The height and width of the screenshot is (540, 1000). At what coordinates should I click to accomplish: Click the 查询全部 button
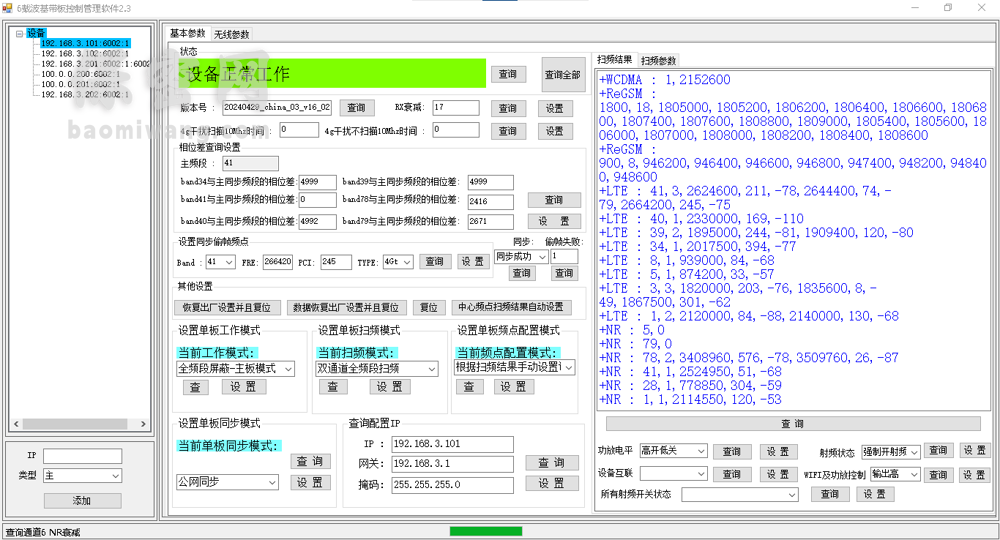(x=563, y=75)
